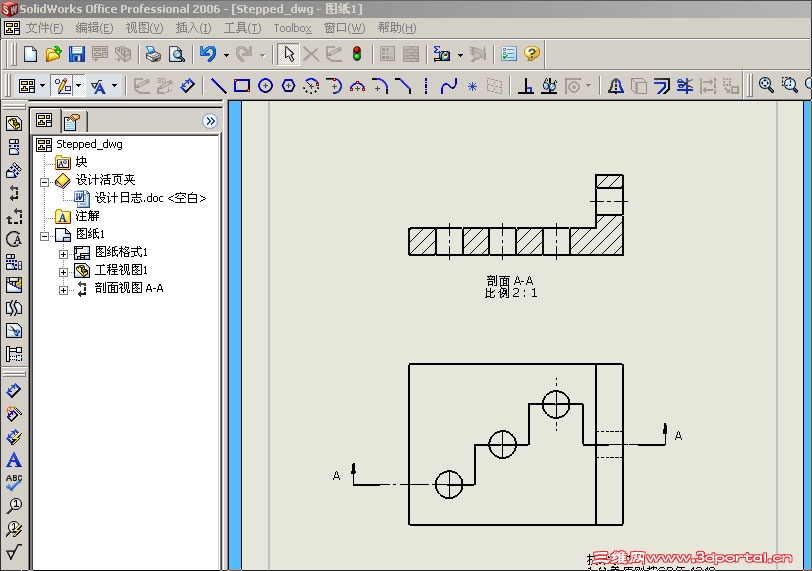Select the Line sketch tool
The height and width of the screenshot is (571, 812).
click(x=219, y=85)
